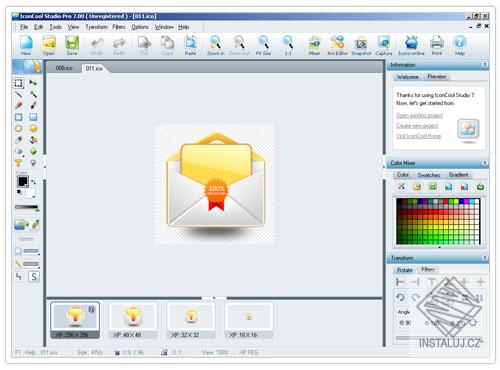Select the hollow ellipse shape tool
Screen dimensions: 500x370
pos(19,128)
